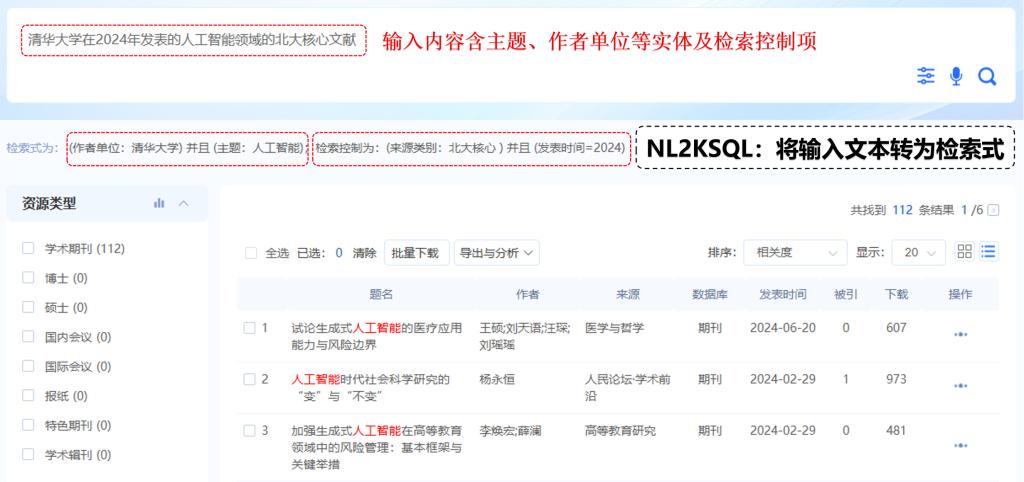Check the 博士 (0) filter

(28, 278)
